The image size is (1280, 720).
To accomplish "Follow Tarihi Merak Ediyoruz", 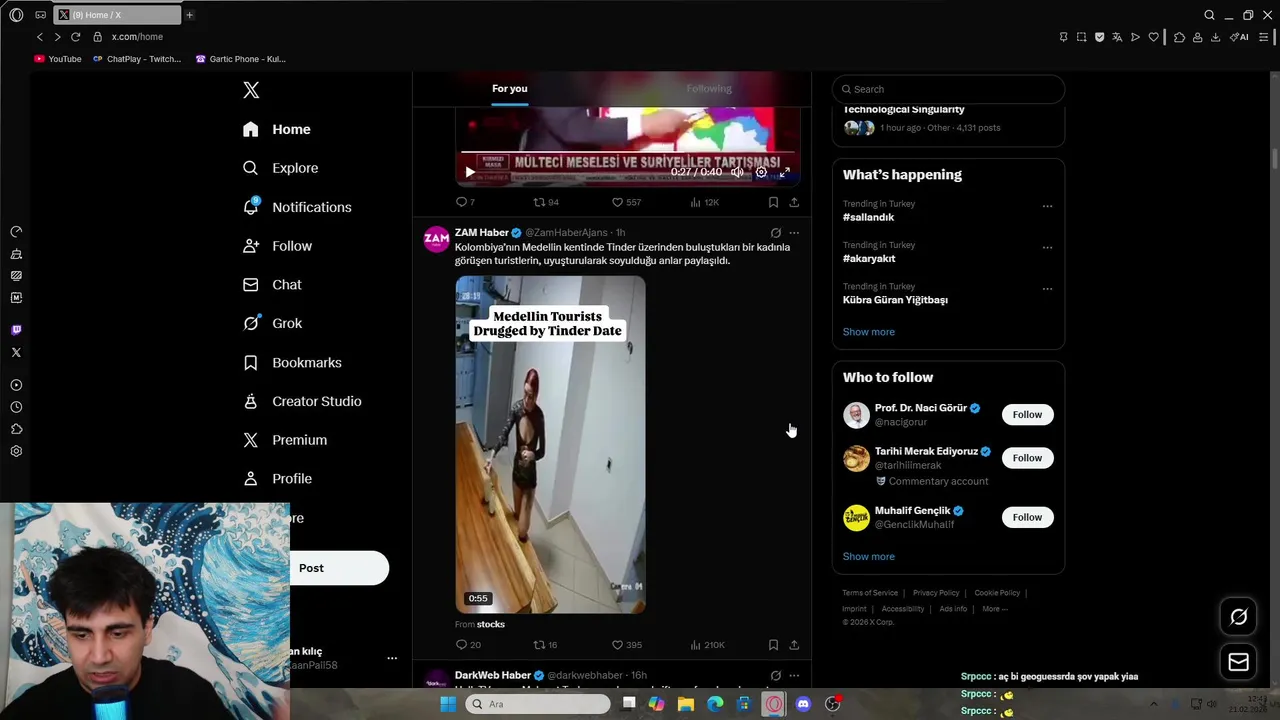I will point(1027,458).
